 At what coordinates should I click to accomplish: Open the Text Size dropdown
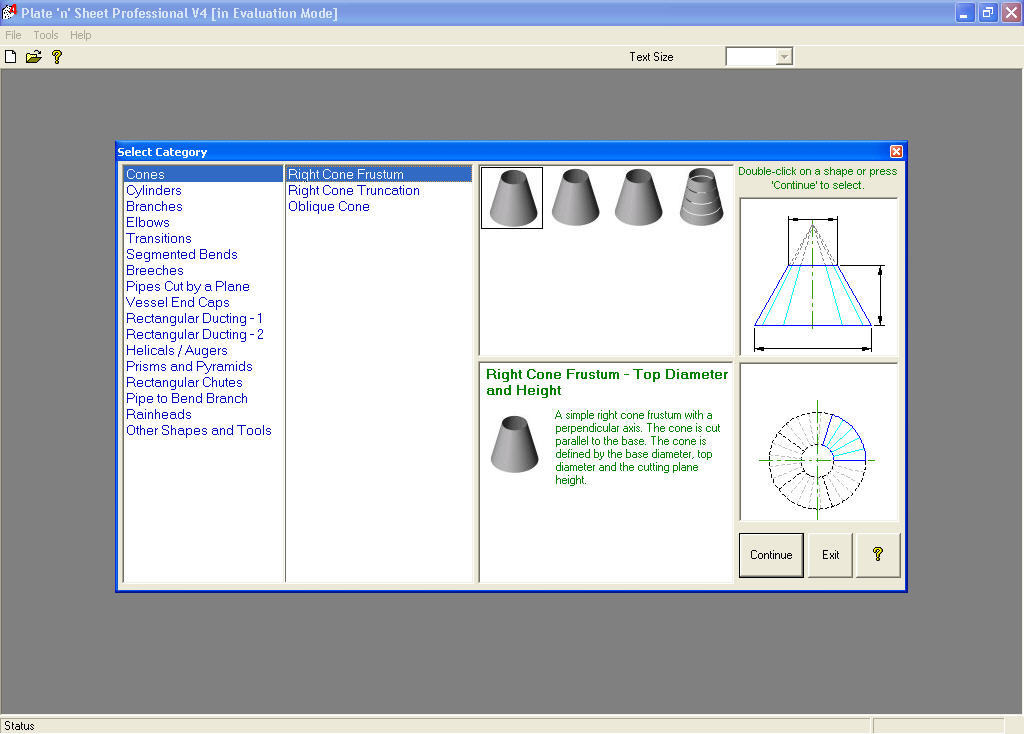pos(784,57)
